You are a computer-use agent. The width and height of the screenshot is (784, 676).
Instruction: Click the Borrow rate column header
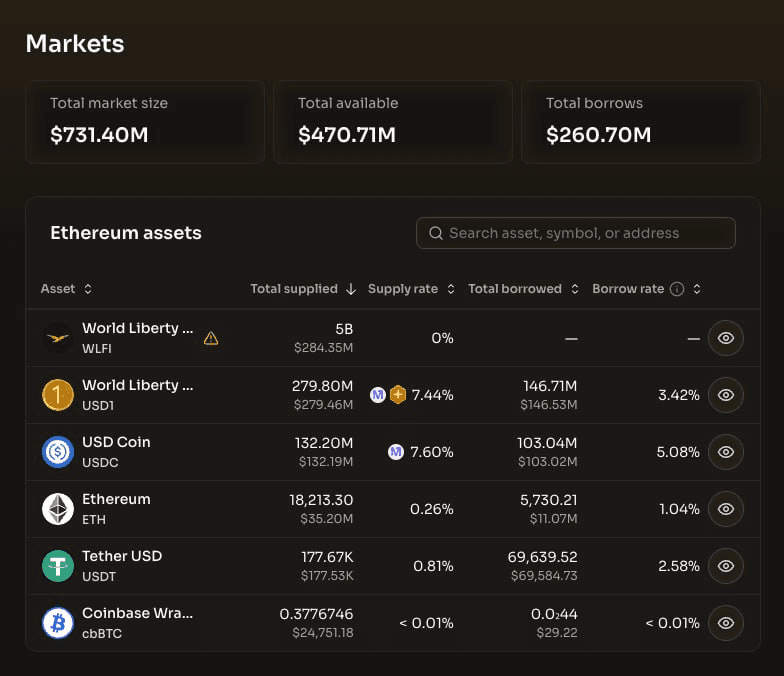click(628, 289)
